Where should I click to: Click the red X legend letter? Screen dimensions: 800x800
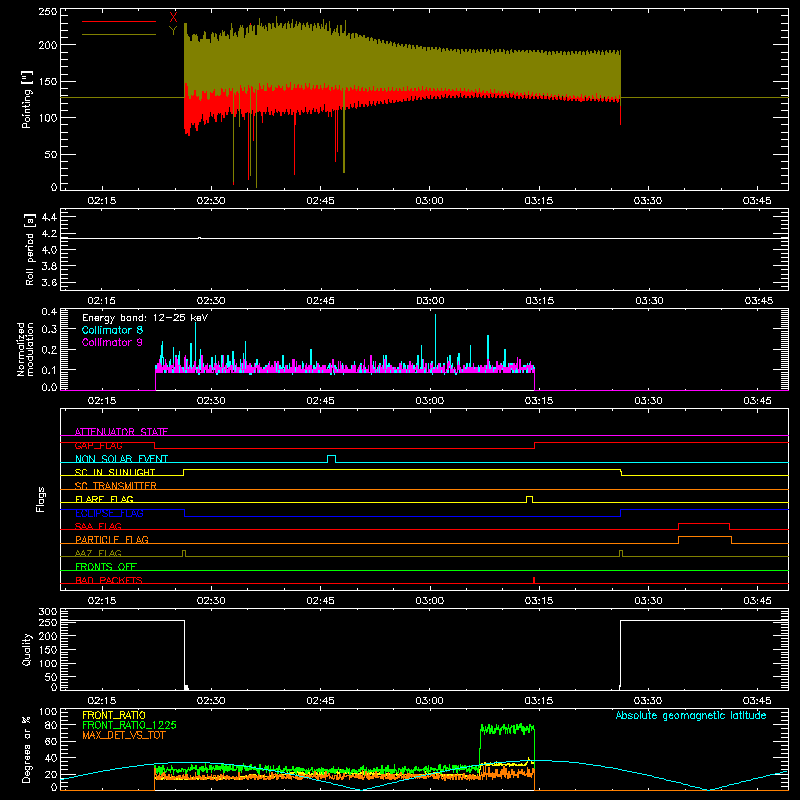pyautogui.click(x=173, y=18)
